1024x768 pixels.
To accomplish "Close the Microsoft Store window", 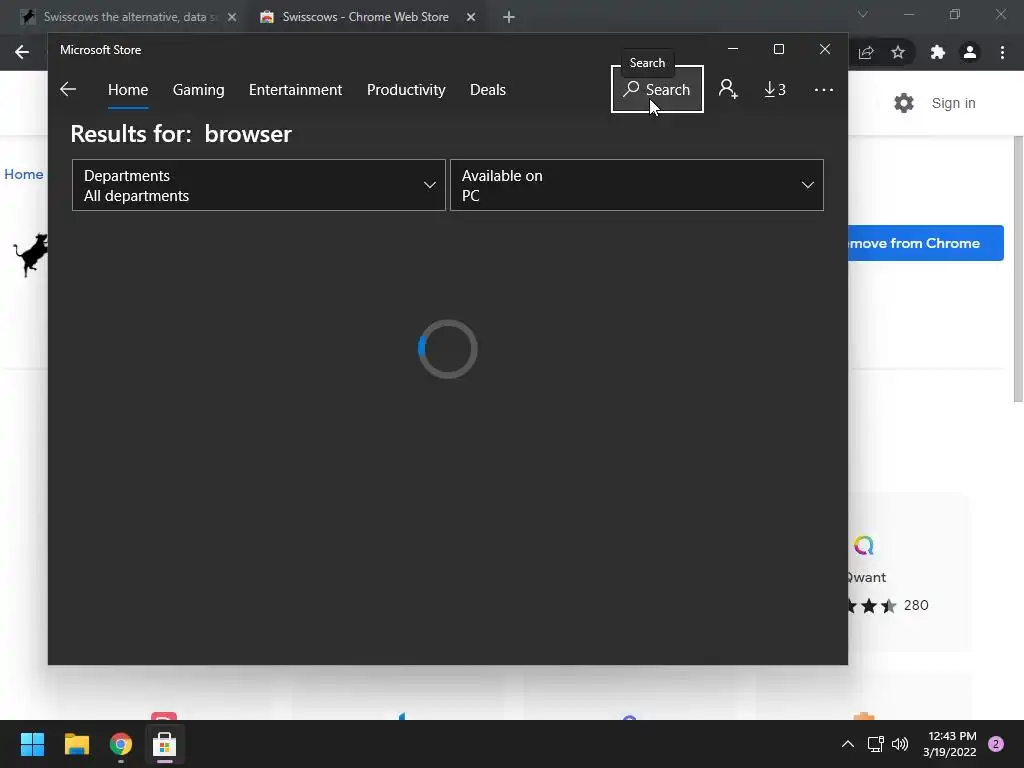I will [825, 50].
